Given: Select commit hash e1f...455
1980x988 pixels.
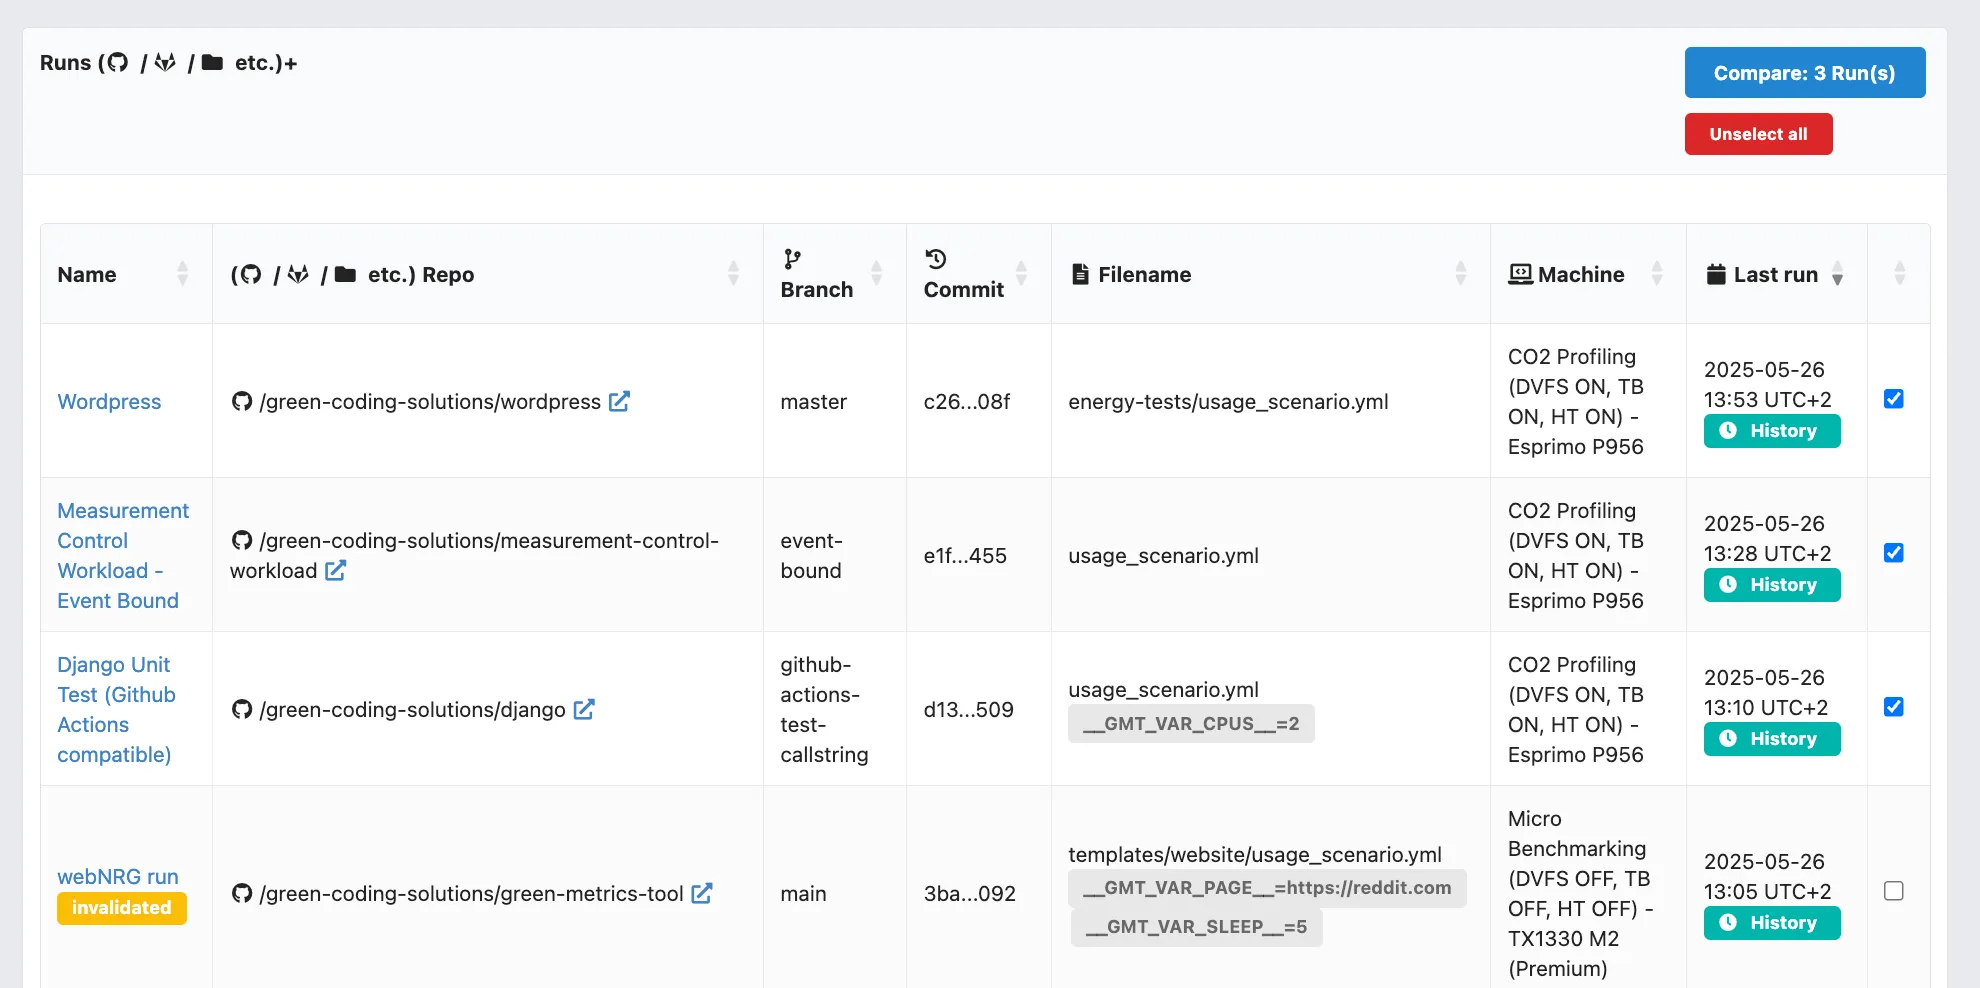Looking at the screenshot, I should tap(965, 555).
